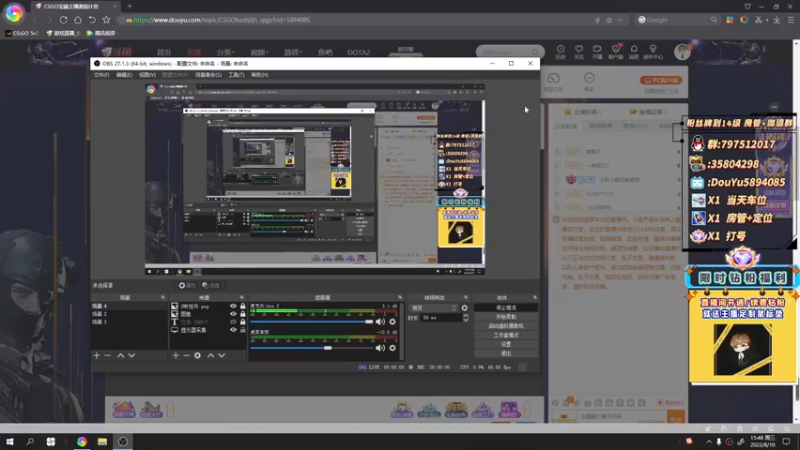
Task: Open desktop audio settings gear
Action: point(392,348)
